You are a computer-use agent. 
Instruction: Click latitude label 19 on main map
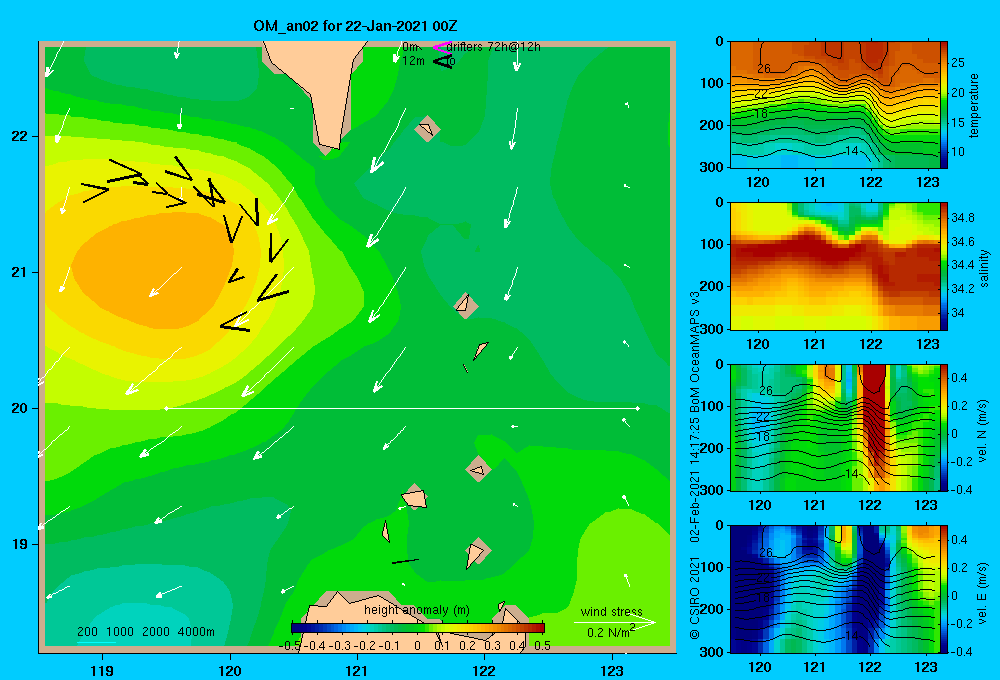coord(20,544)
